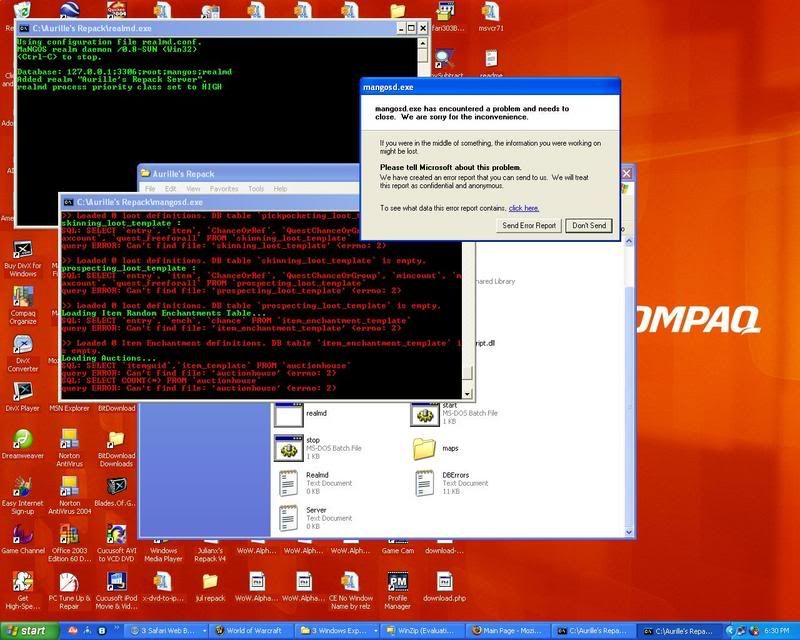
Task: Open the Compaq Organize desktop shortcut
Action: [x=23, y=305]
